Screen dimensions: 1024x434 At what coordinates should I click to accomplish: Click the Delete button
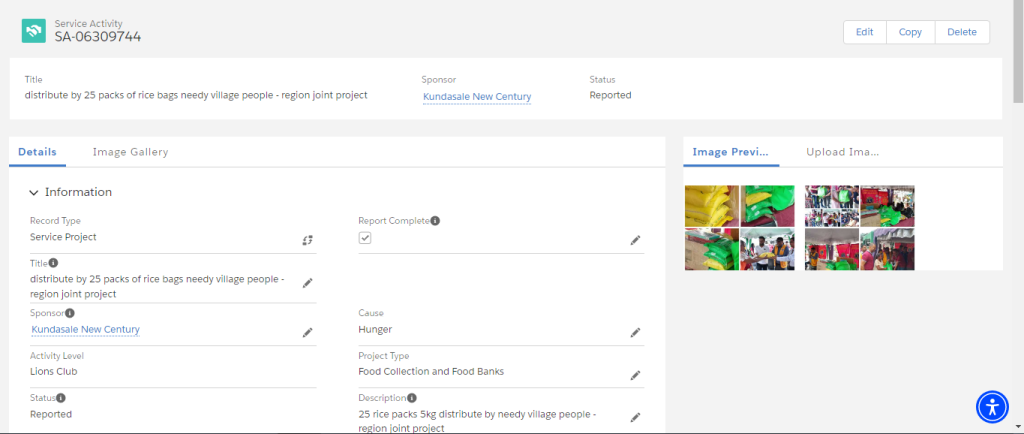coord(962,32)
